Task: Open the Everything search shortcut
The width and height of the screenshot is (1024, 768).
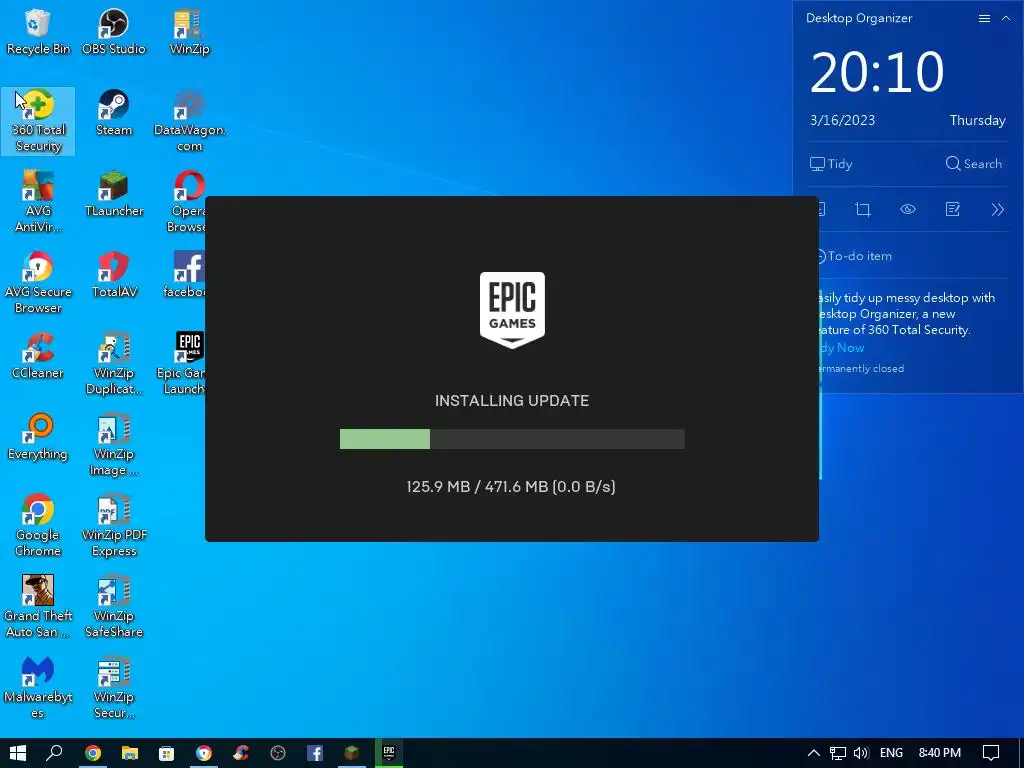Action: (x=38, y=438)
